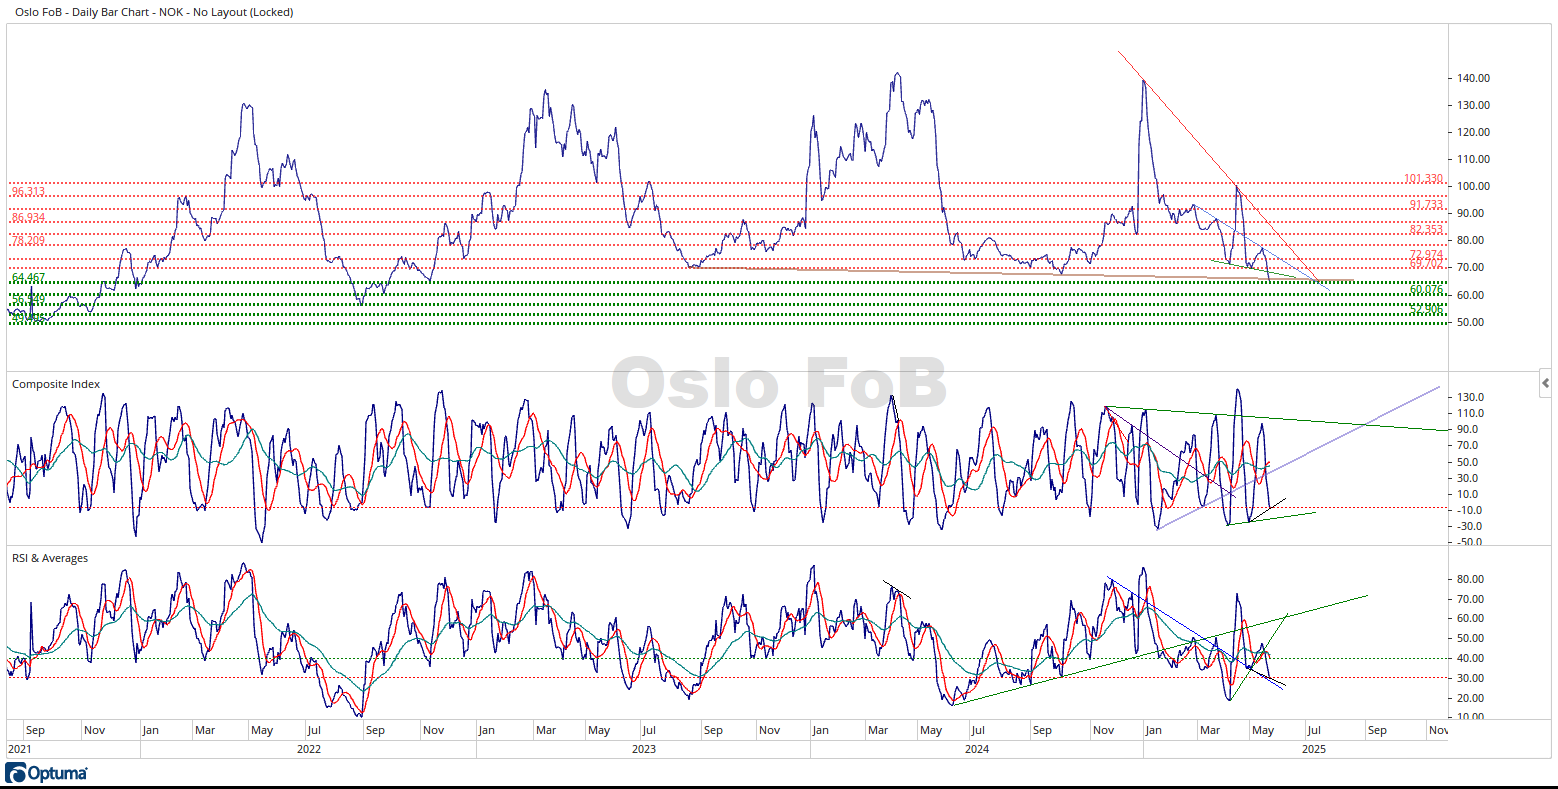This screenshot has height=789, width=1558.
Task: Expand the side panel arrow at right edge
Action: click(1546, 383)
